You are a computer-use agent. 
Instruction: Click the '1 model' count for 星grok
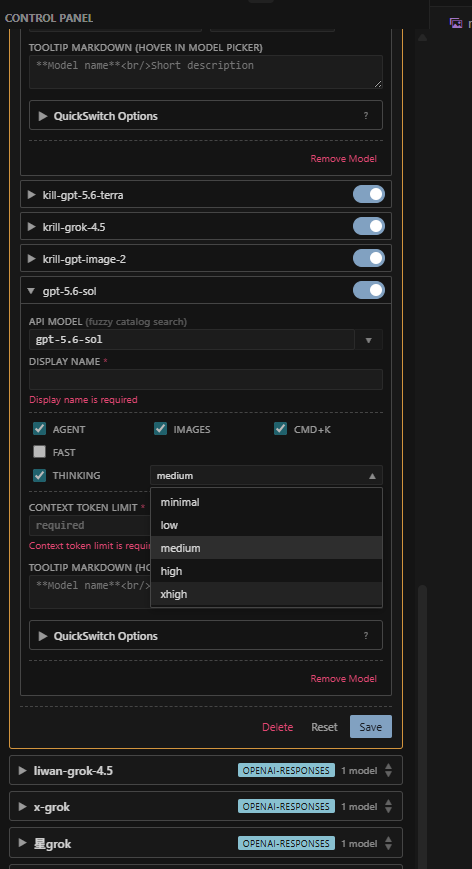coord(359,844)
